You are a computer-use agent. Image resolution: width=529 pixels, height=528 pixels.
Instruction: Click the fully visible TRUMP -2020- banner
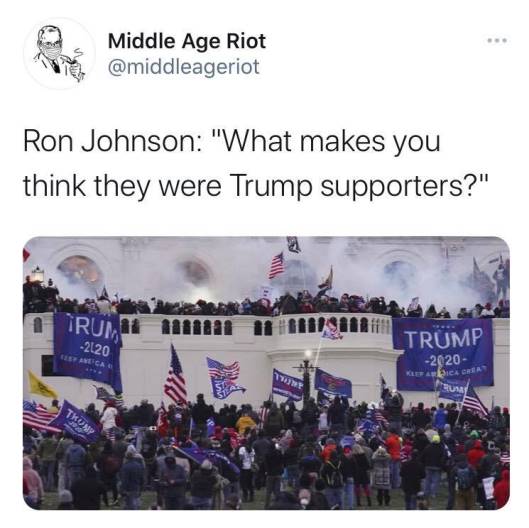click(444, 352)
